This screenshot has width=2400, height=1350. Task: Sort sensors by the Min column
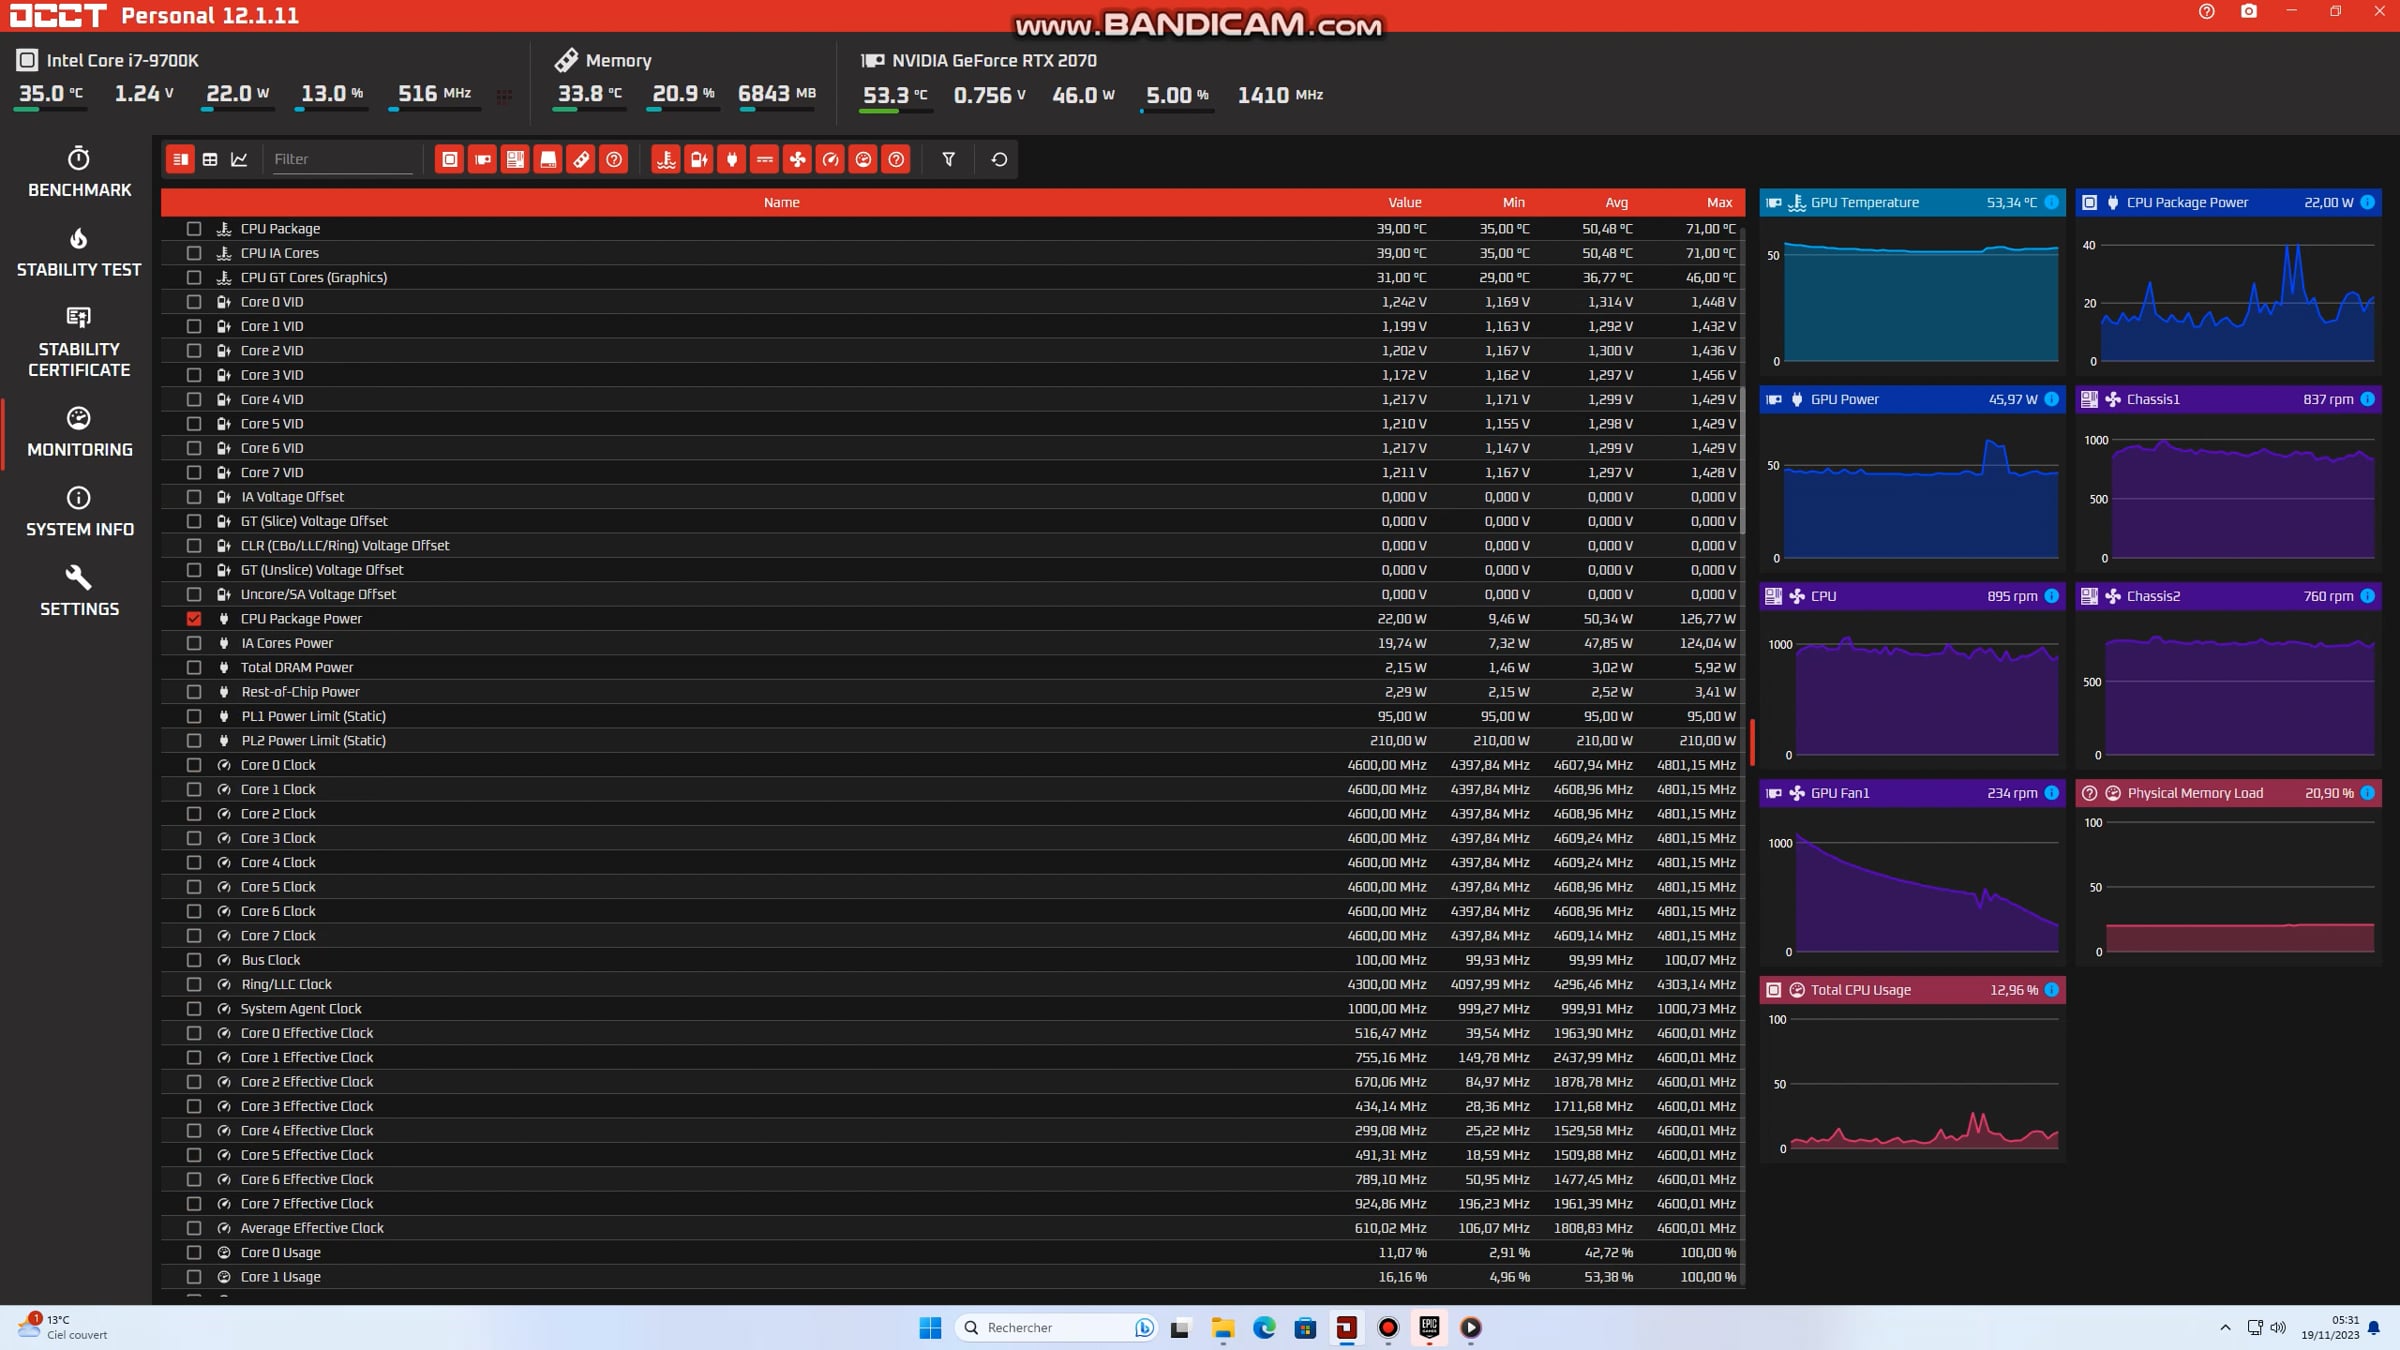click(1513, 202)
